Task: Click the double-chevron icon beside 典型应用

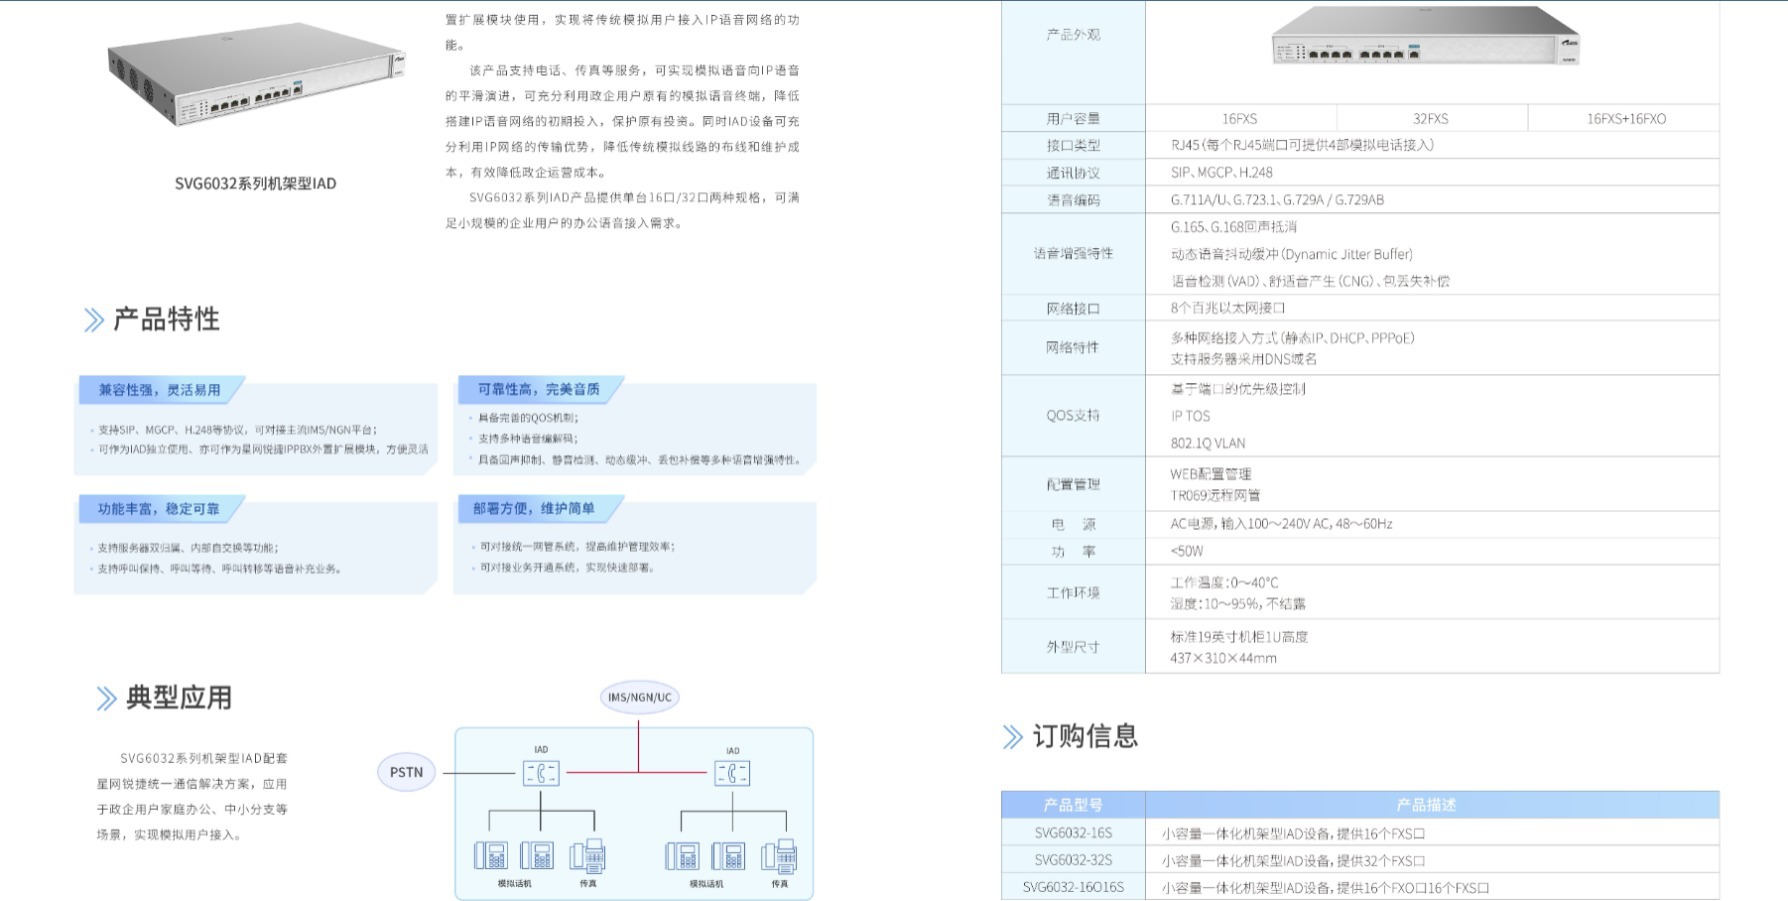Action: click(107, 698)
